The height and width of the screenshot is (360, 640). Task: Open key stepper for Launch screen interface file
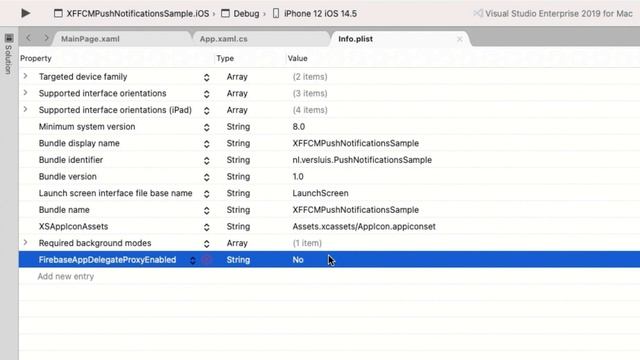pyautogui.click(x=207, y=194)
